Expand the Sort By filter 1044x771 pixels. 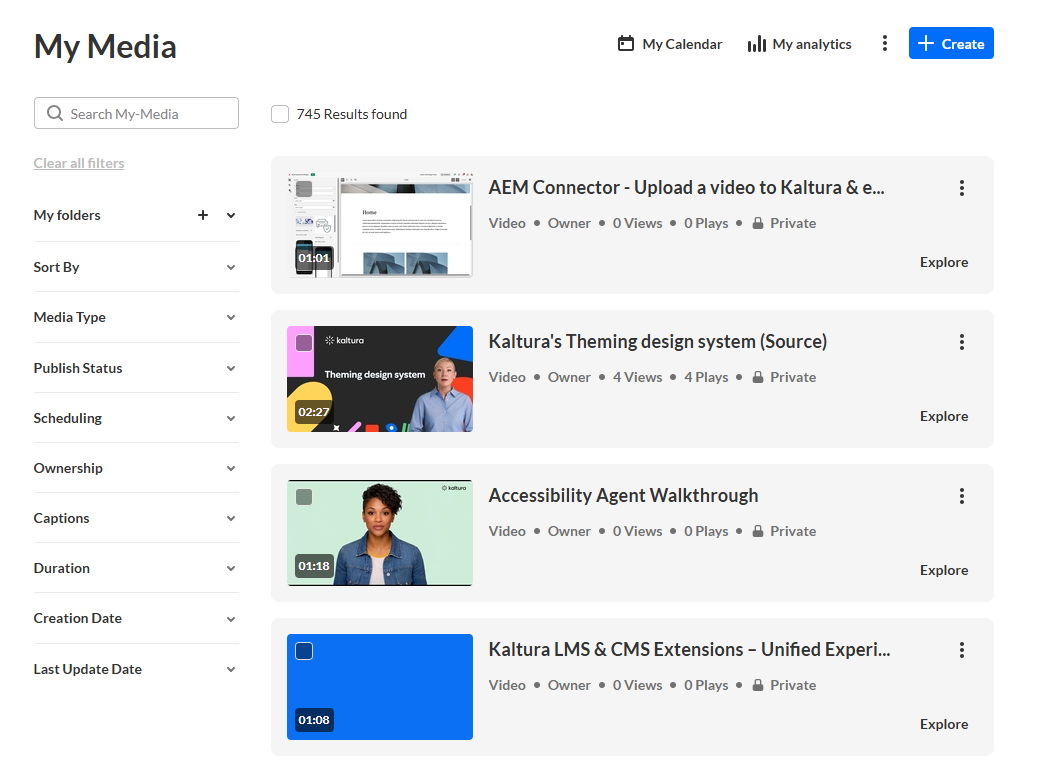click(136, 267)
